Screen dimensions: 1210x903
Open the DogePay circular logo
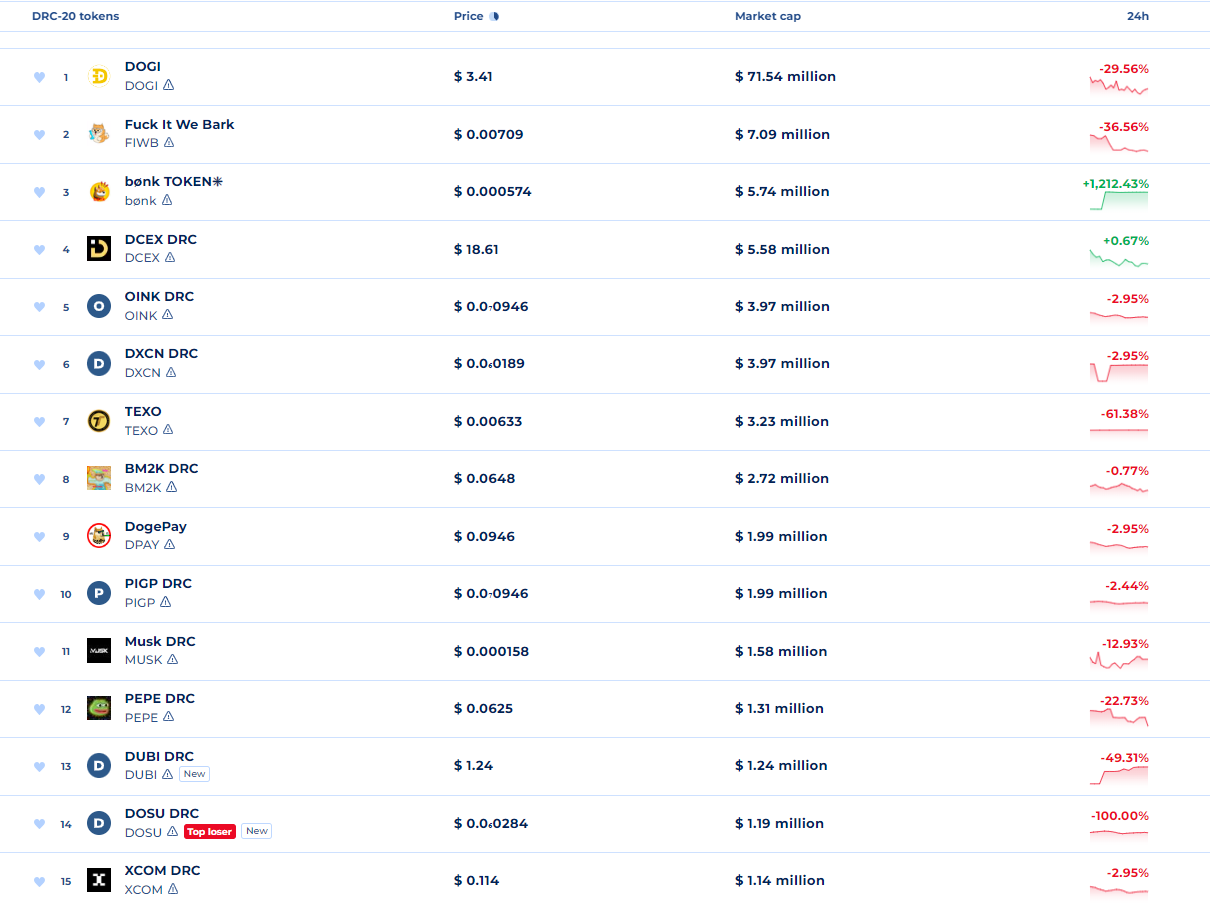tap(98, 536)
